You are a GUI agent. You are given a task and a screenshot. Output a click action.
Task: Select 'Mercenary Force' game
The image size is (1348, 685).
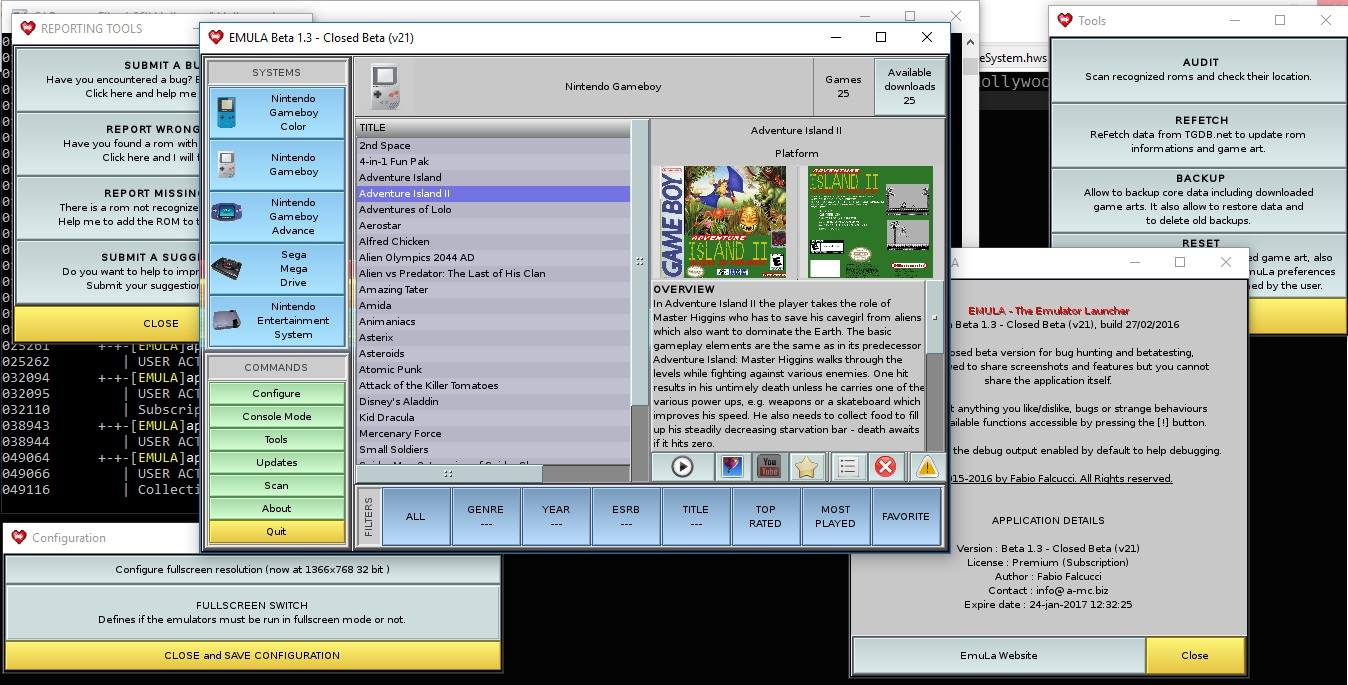pos(494,433)
